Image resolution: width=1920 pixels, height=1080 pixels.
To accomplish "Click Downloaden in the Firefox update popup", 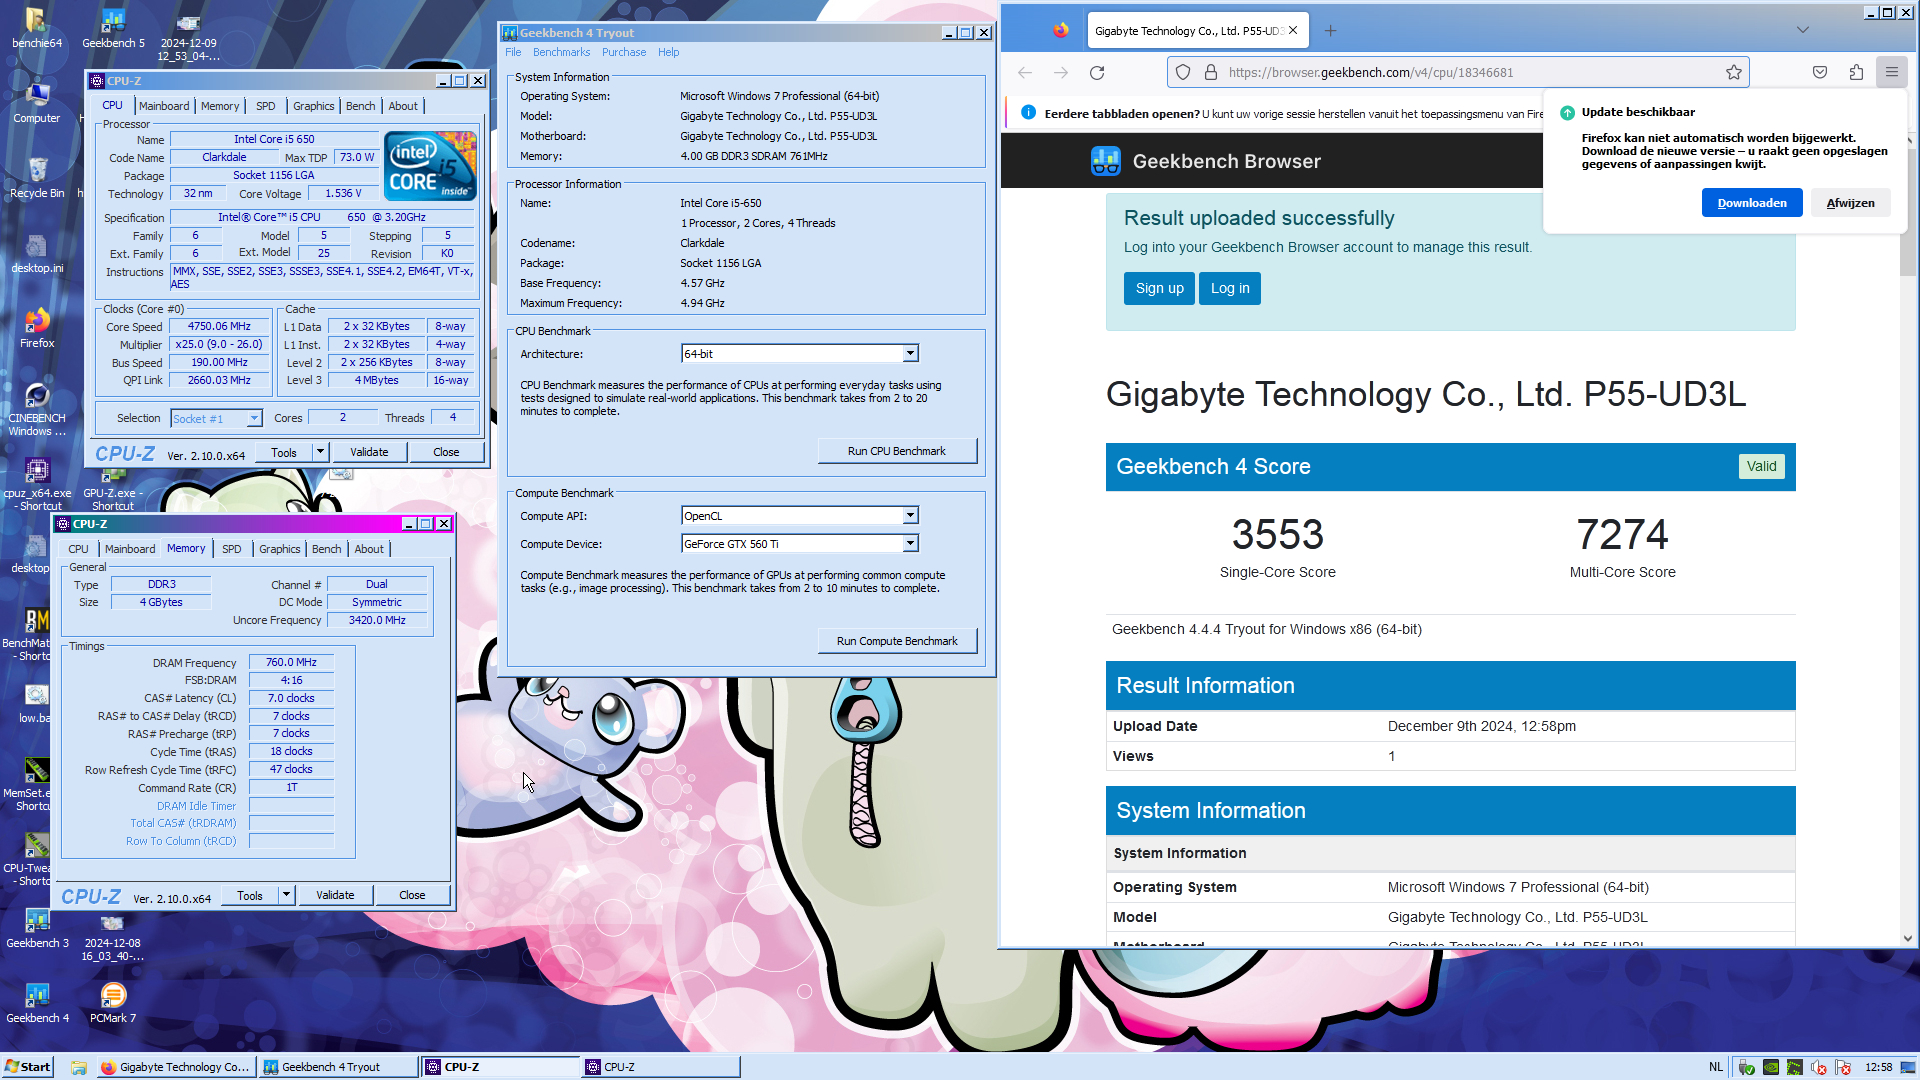I will click(1752, 203).
